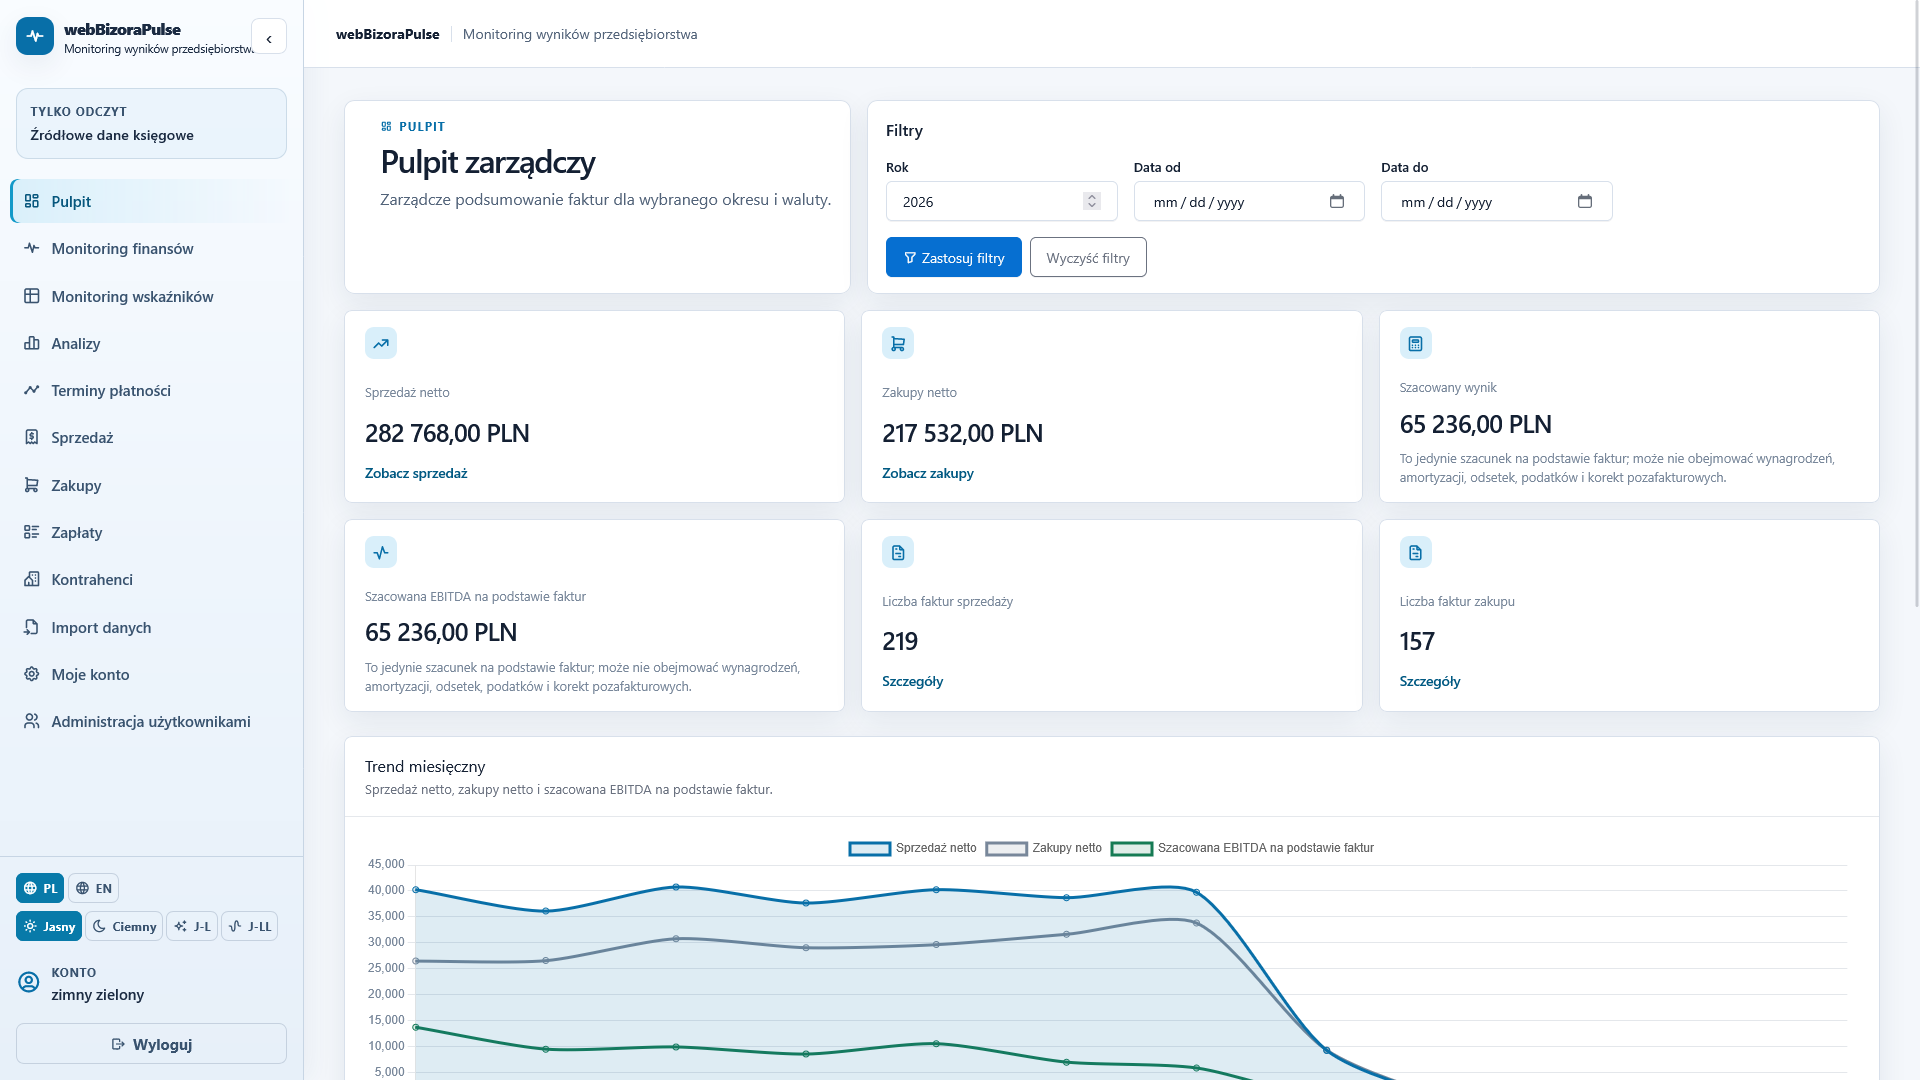Click the document icon on Liczba faktur zakupu card
The width and height of the screenshot is (1920, 1080).
pyautogui.click(x=1415, y=552)
